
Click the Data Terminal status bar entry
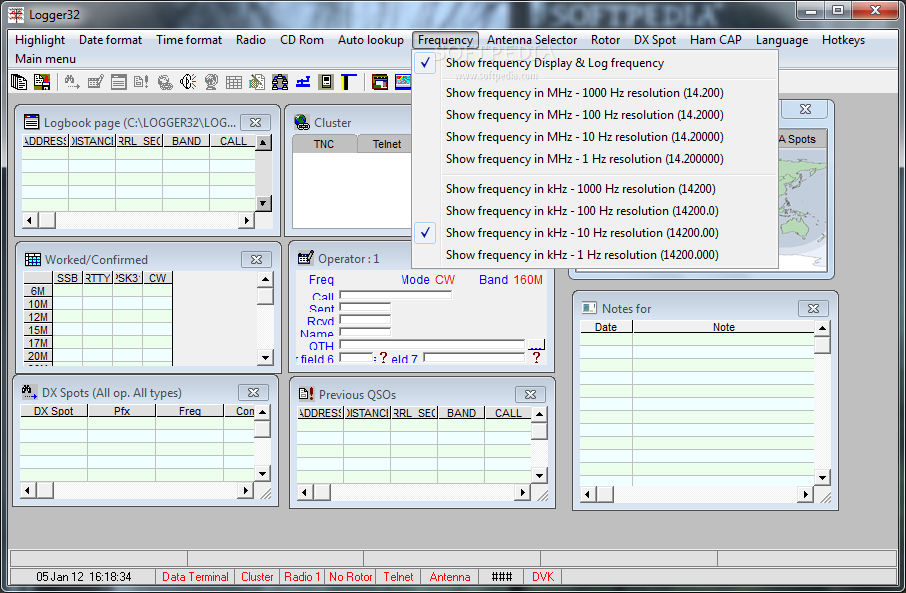point(195,576)
